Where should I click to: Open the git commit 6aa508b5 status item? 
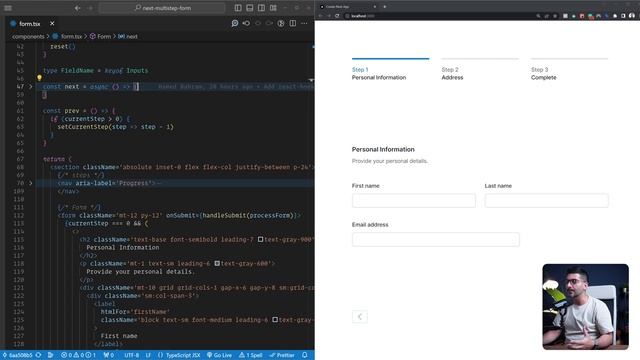coord(18,355)
